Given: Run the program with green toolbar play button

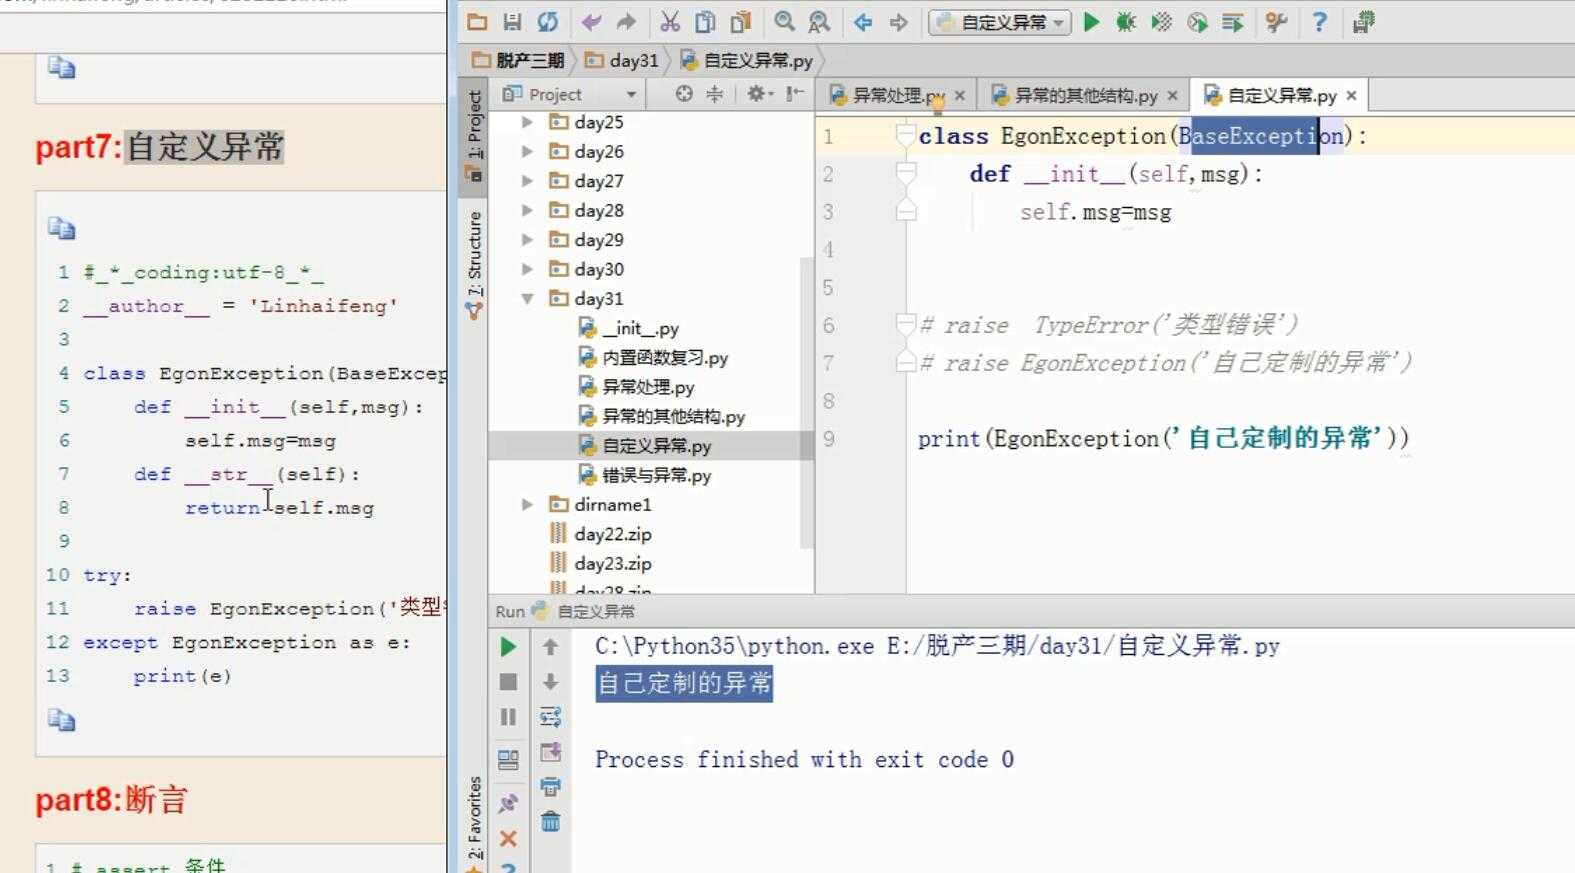Looking at the screenshot, I should (1091, 21).
